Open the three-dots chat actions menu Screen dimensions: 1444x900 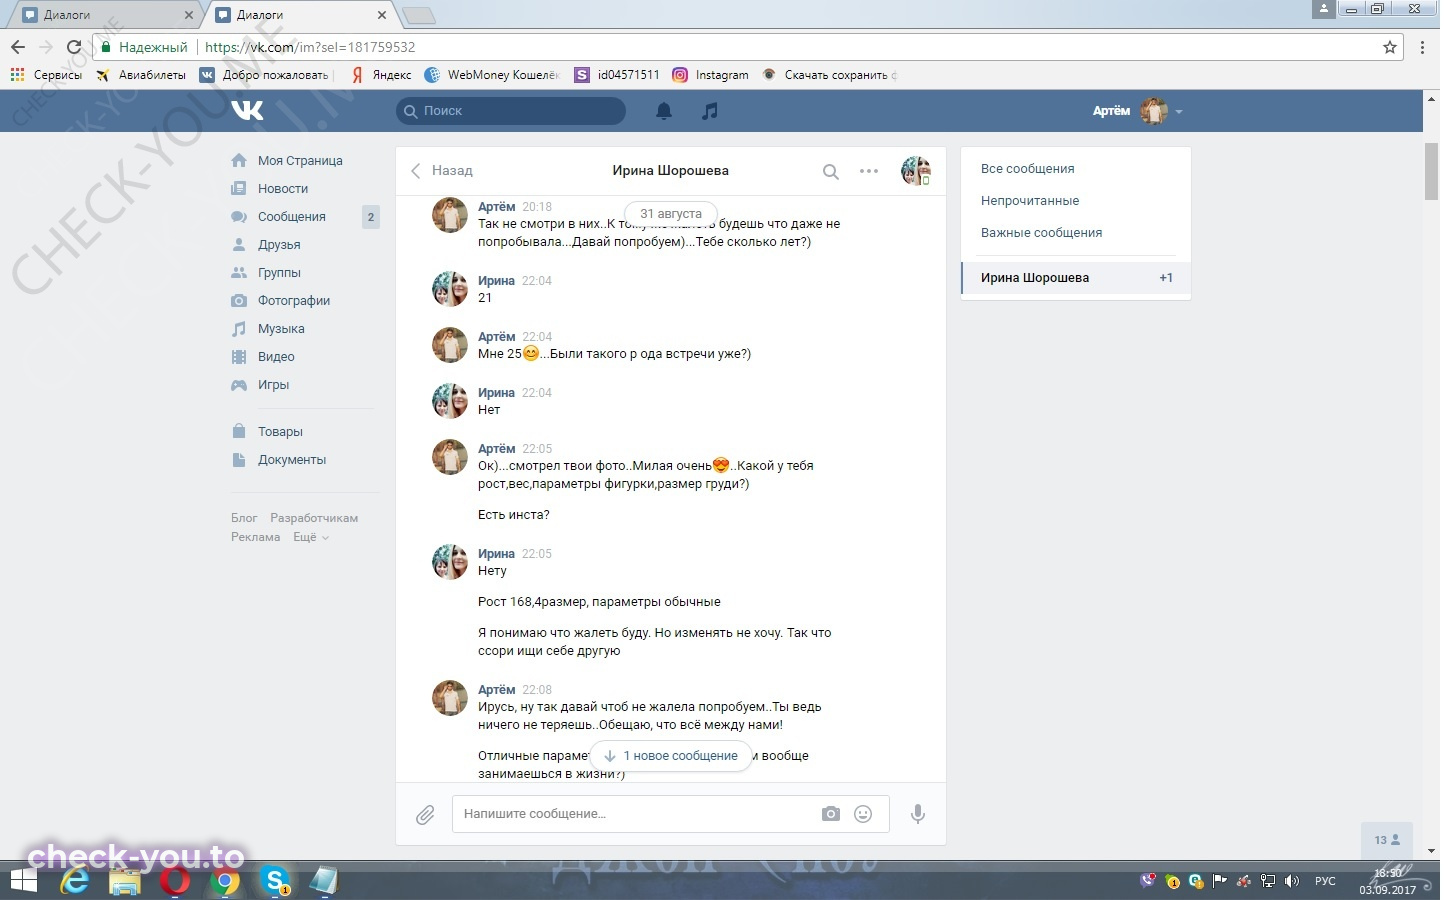pos(869,171)
